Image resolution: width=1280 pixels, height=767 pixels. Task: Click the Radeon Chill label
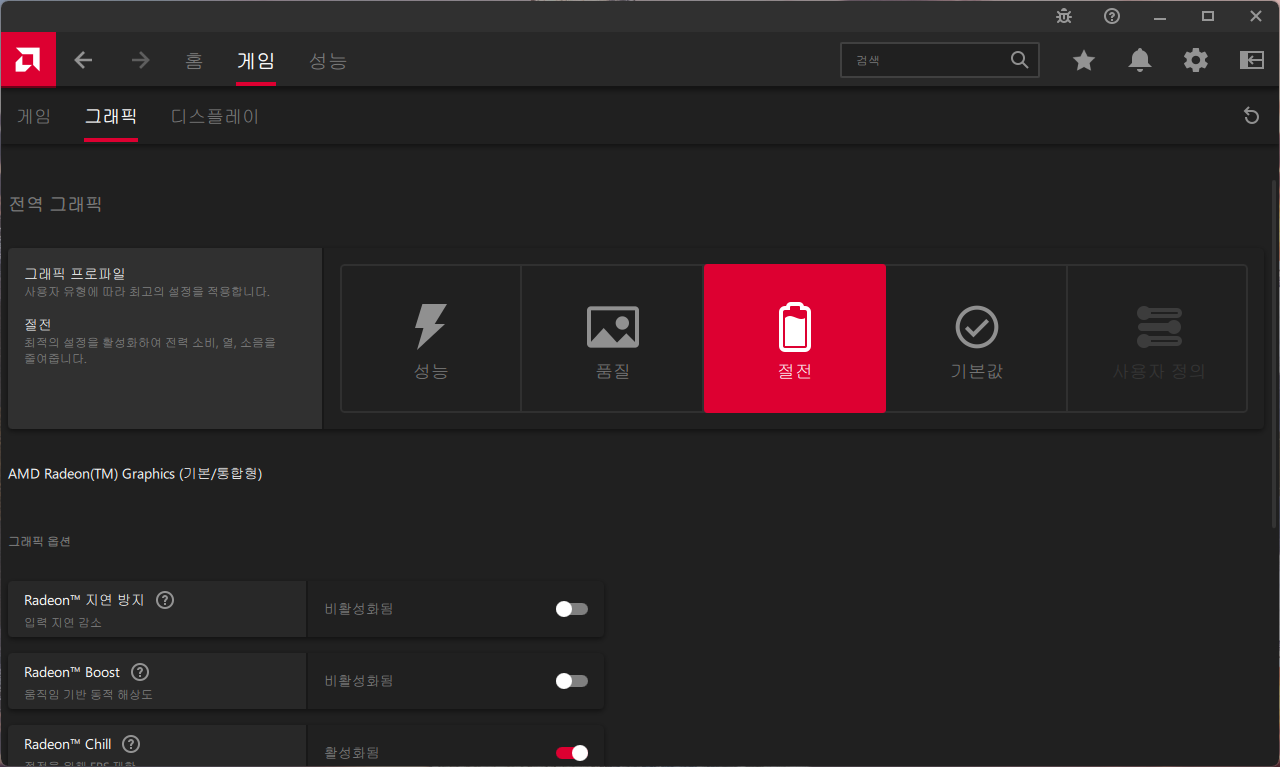(x=68, y=744)
